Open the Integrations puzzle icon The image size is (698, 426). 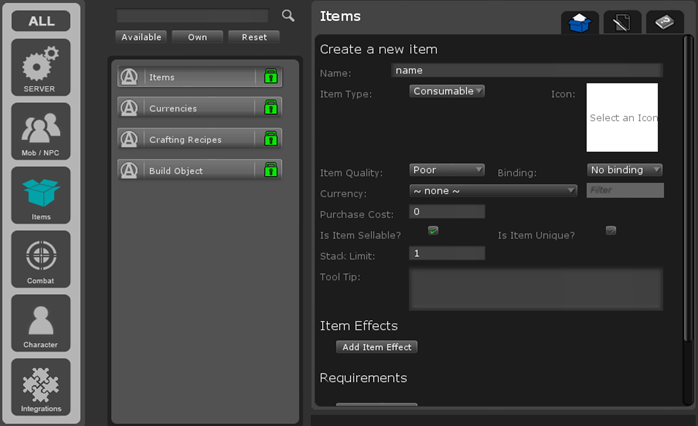point(41,387)
